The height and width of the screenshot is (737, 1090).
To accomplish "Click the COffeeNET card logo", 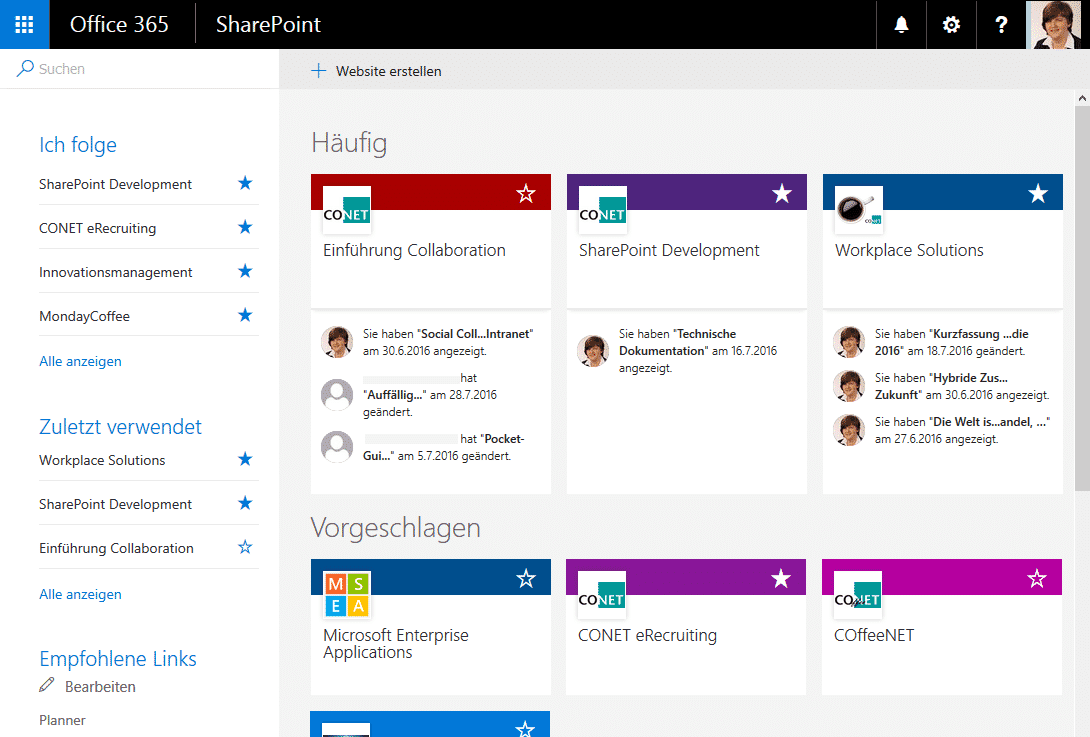I will coord(858,594).
